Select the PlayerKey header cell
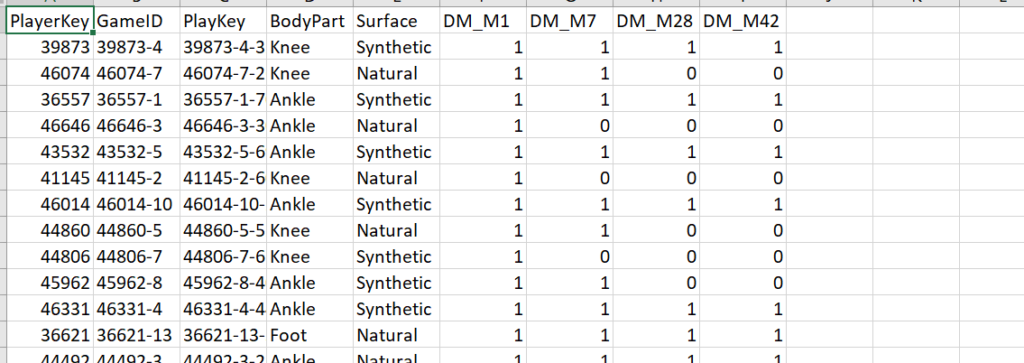Image resolution: width=1024 pixels, height=363 pixels. point(50,21)
